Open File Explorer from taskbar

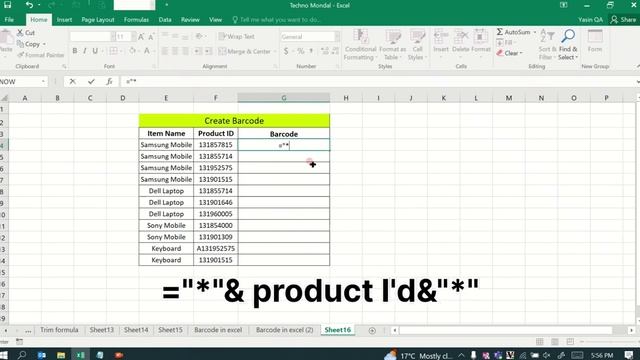click(x=61, y=356)
